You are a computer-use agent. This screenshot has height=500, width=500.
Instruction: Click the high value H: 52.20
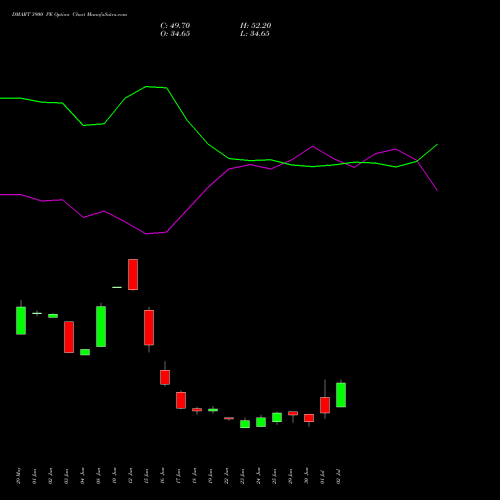[255, 26]
